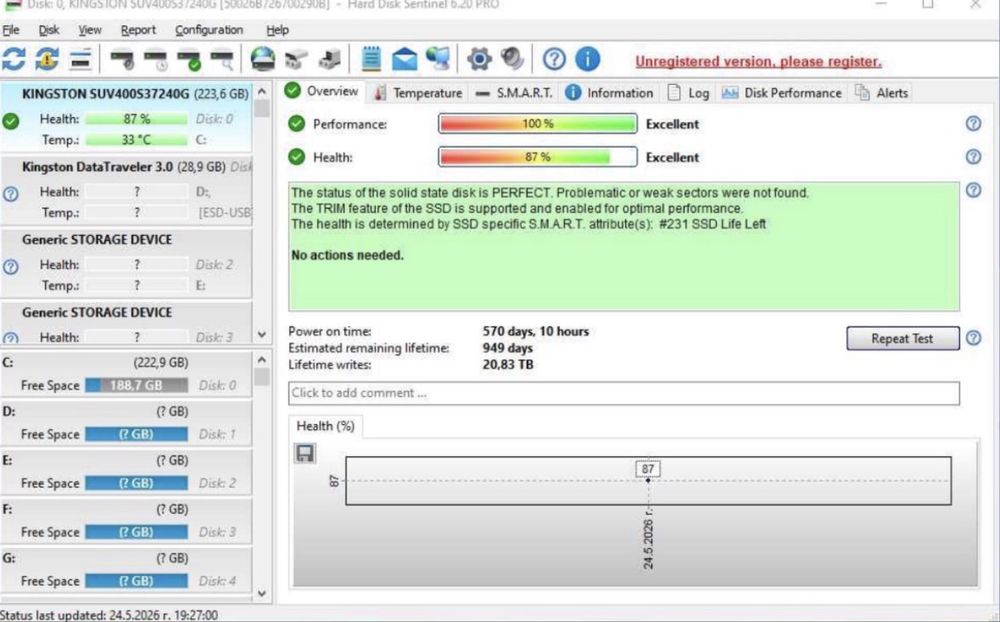Viewport: 1000px width, 622px height.
Task: Select the first Generic STORAGE DEVICE entry
Action: pos(126,263)
